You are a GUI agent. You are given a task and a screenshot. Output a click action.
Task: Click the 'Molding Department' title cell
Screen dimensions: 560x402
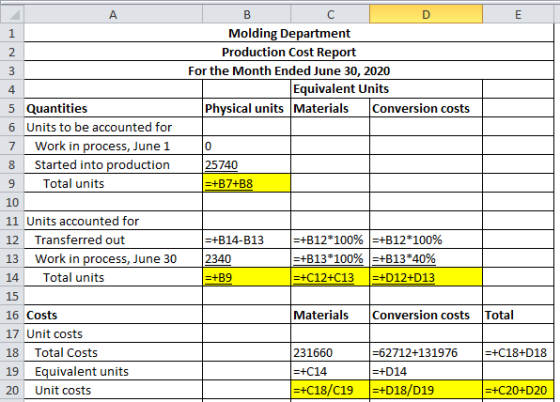pyautogui.click(x=289, y=33)
